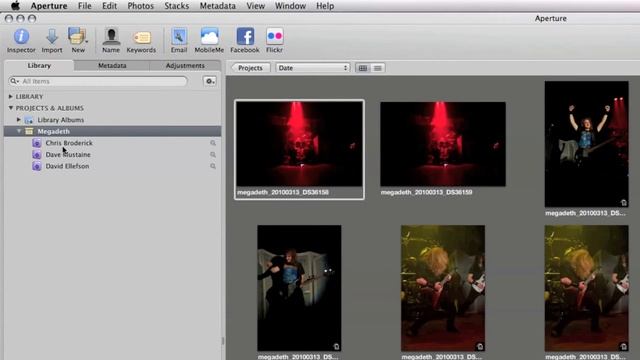The image size is (640, 360).
Task: Switch browser to list view
Action: click(378, 68)
